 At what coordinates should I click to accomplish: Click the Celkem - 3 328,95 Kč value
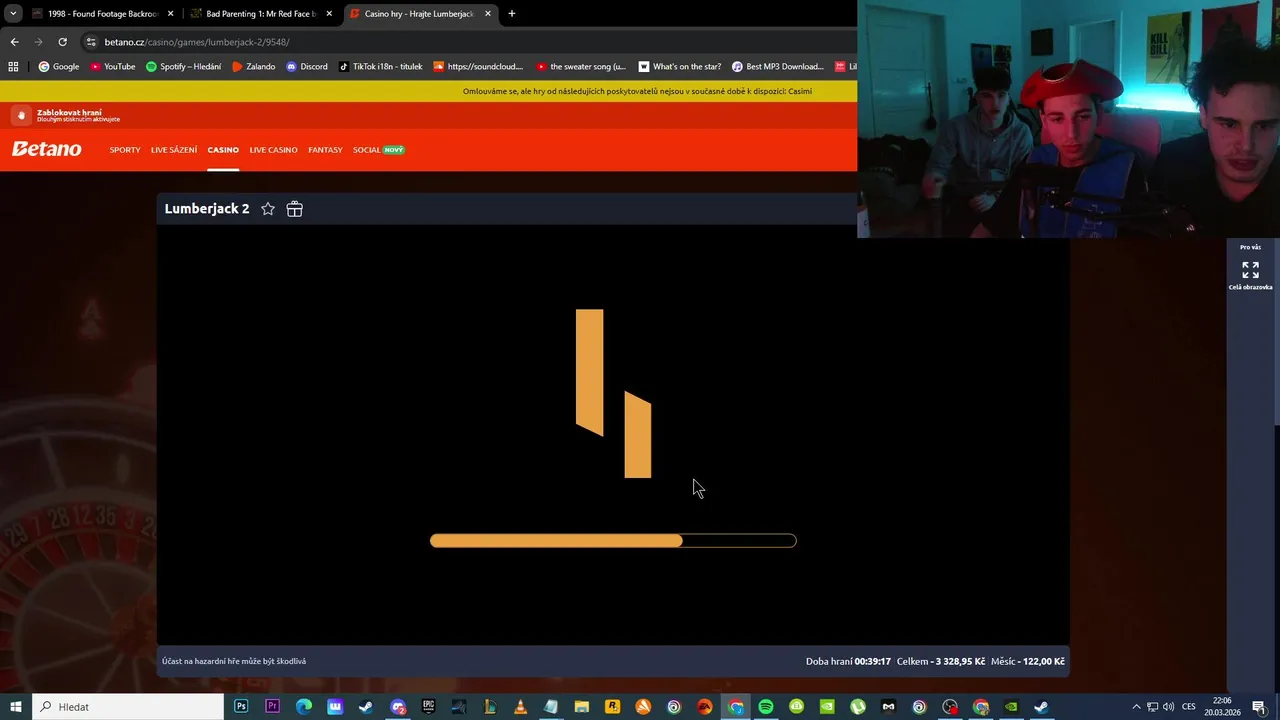click(941, 661)
